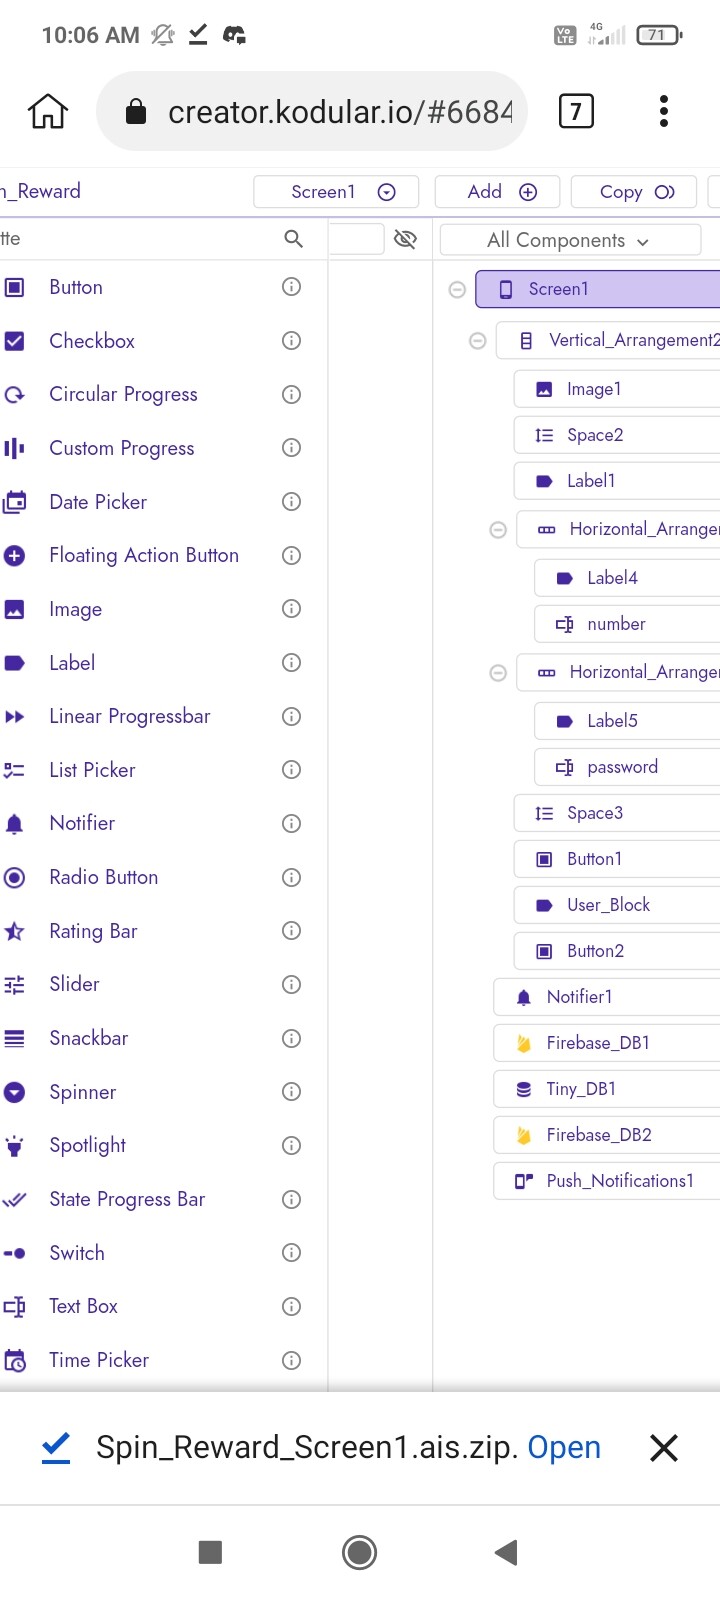
Task: Toggle hidden components visibility eye icon
Action: point(405,239)
